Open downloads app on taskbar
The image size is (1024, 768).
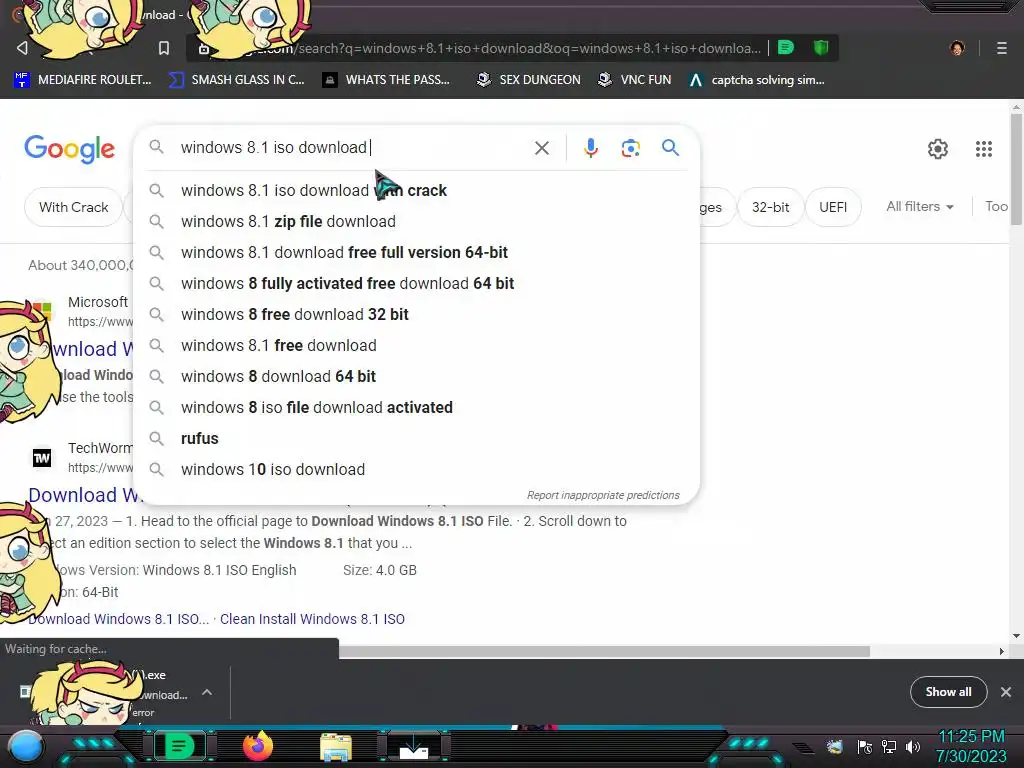point(413,747)
